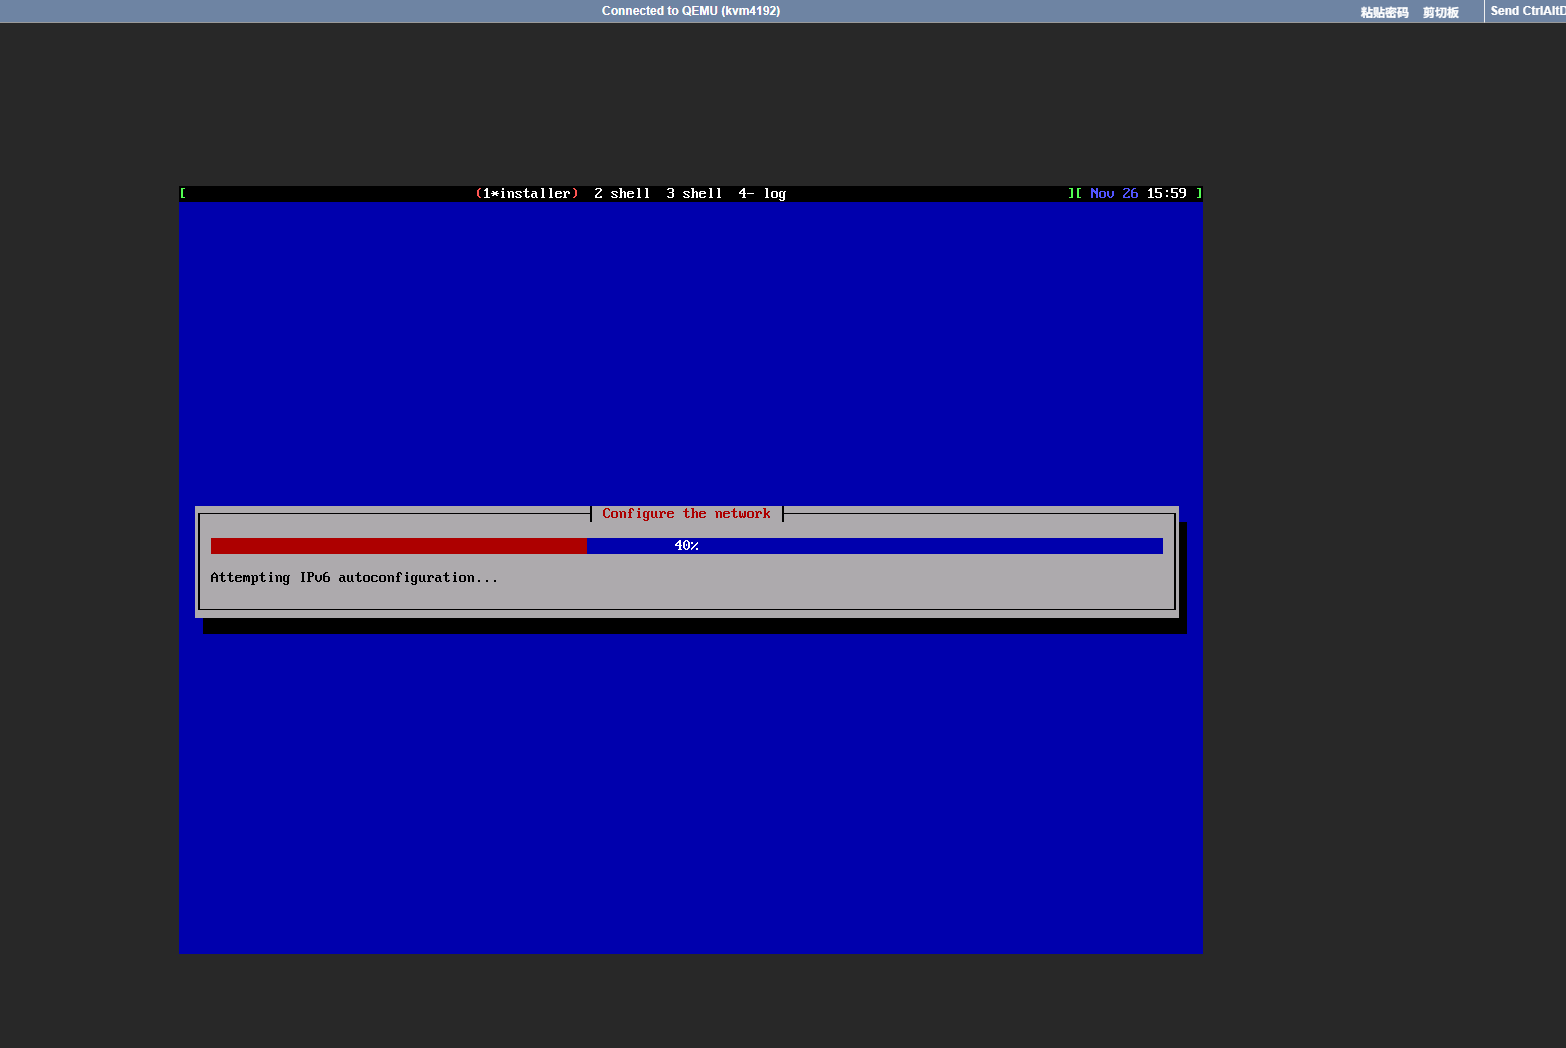Click the Send CtrlAltDel button
This screenshot has width=1566, height=1048.
point(1527,11)
